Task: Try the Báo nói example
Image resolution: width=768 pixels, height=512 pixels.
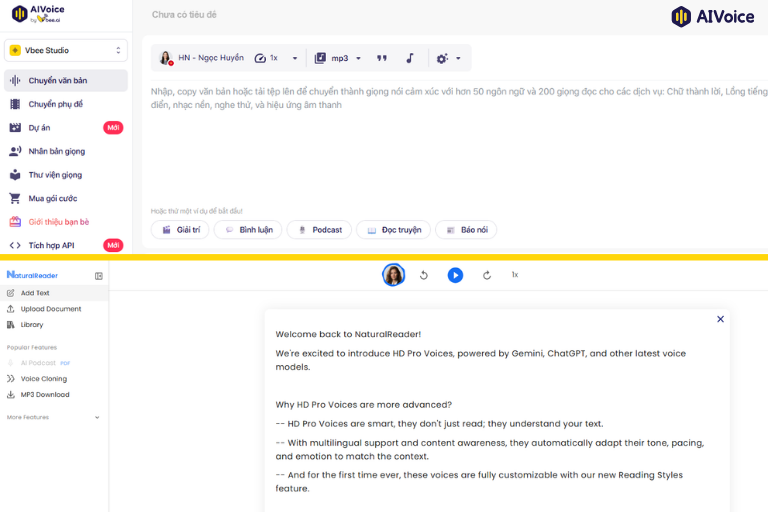Action: (x=466, y=230)
